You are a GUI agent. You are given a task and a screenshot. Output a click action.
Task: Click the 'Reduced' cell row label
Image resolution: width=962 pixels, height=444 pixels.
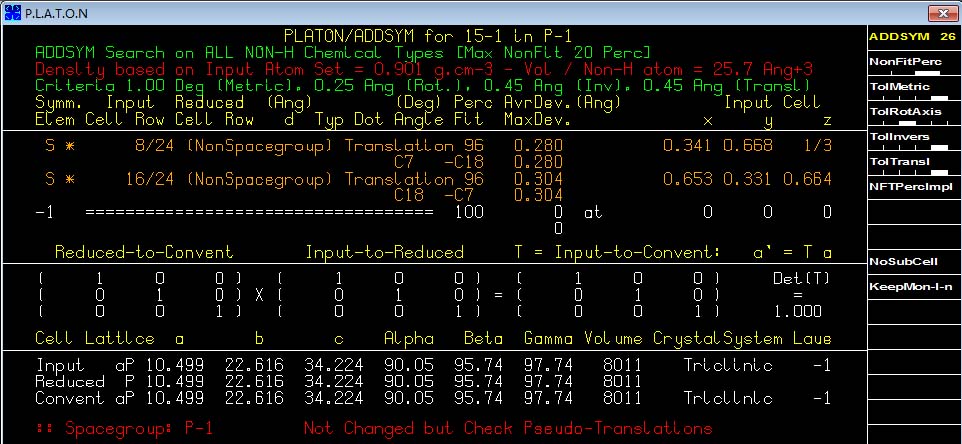69,382
